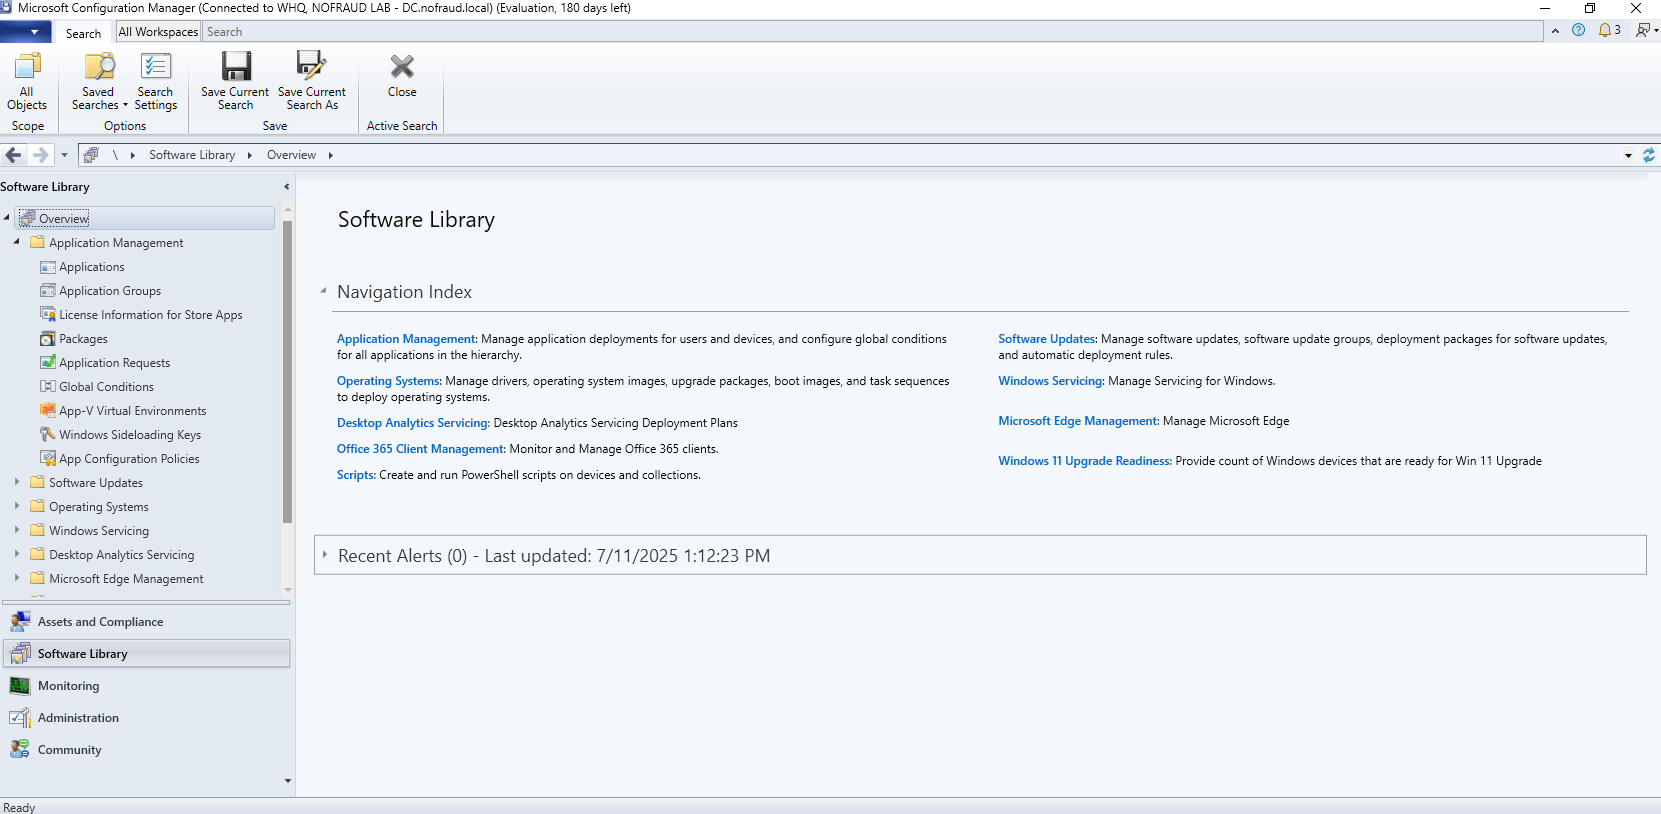Viewport: 1661px width, 814px height.
Task: Open the Search ribbon tab
Action: 83,33
